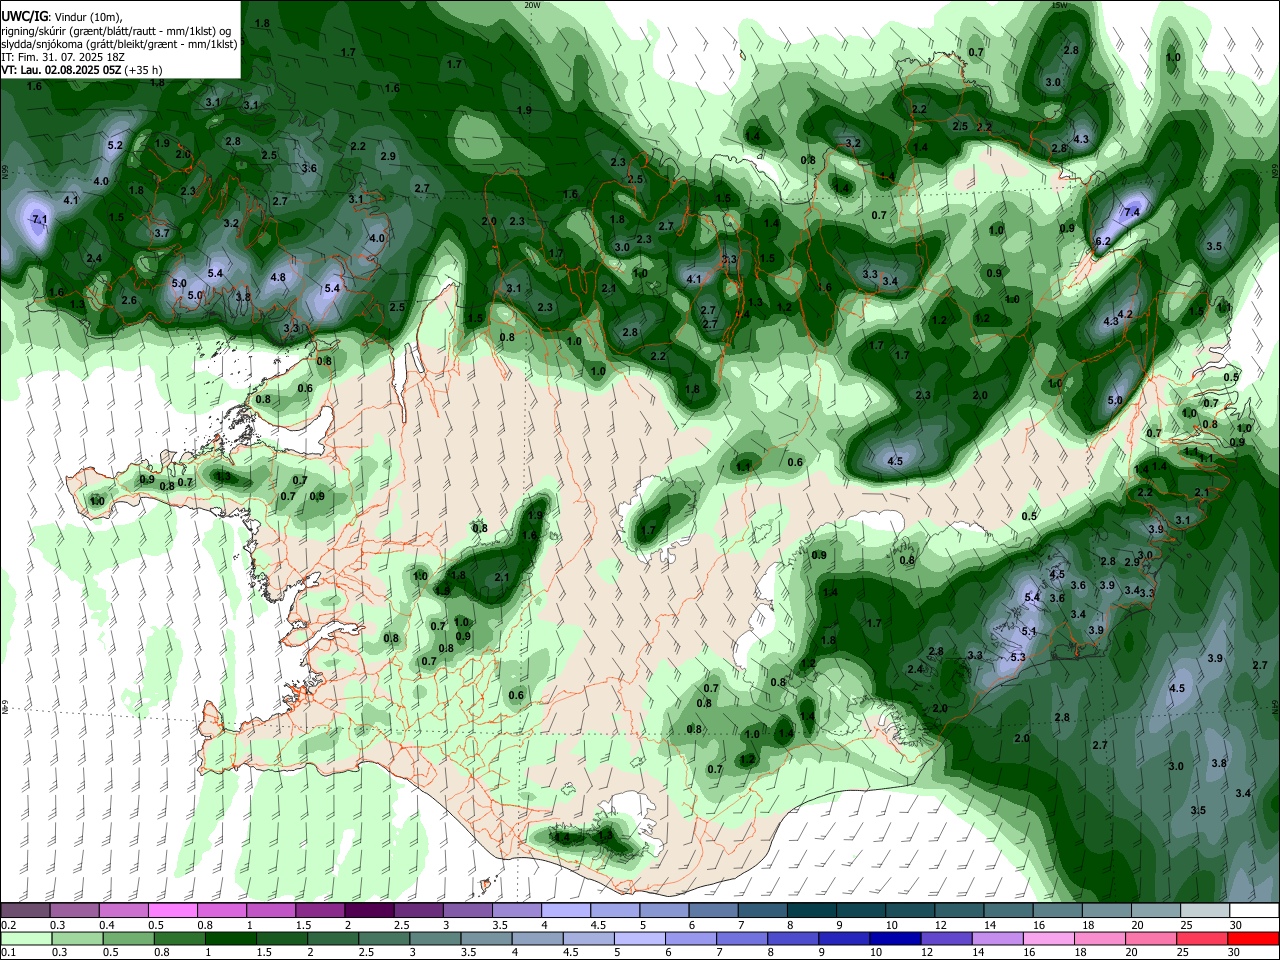Viewport: 1280px width, 960px height.
Task: Select the 4 gray-blue swatch in the bottom legend row
Action: click(x=537, y=938)
